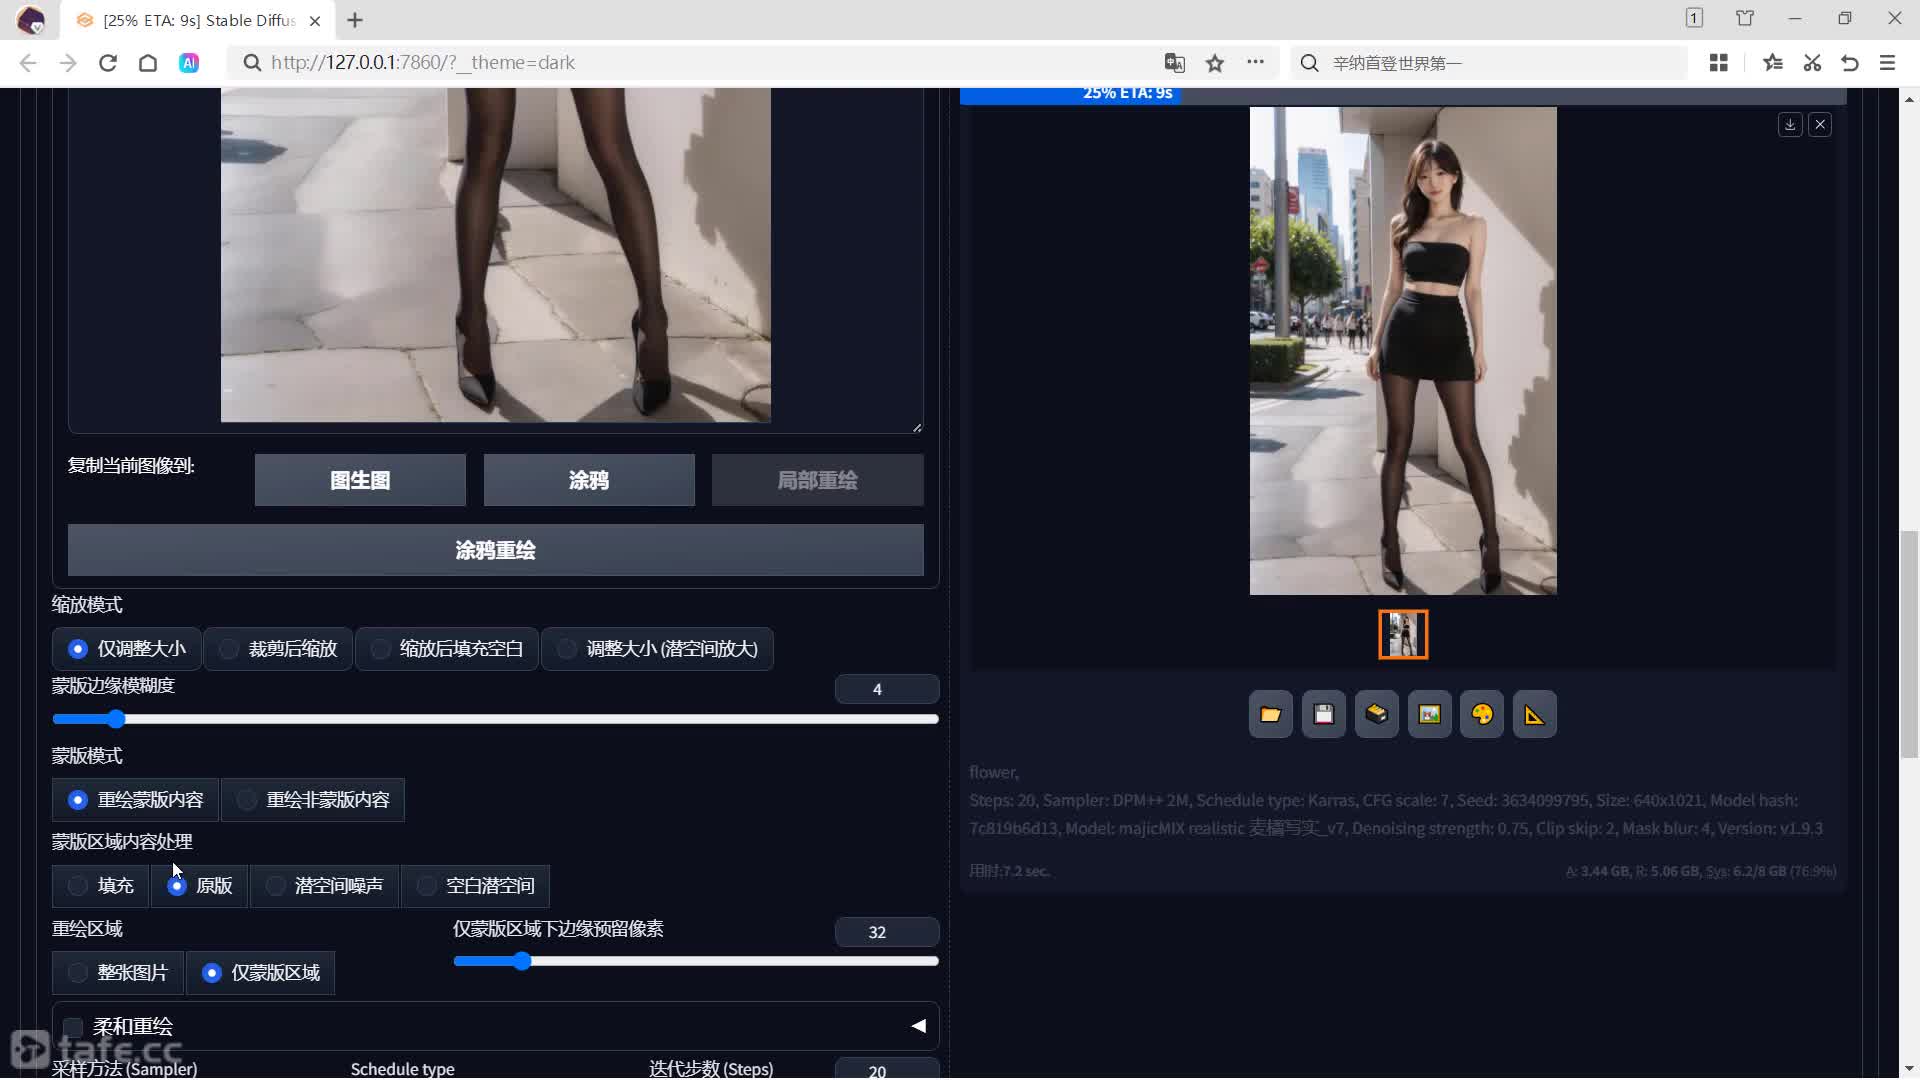This screenshot has height=1080, width=1920.
Task: Open the browser apps grid icon
Action: 1719,63
